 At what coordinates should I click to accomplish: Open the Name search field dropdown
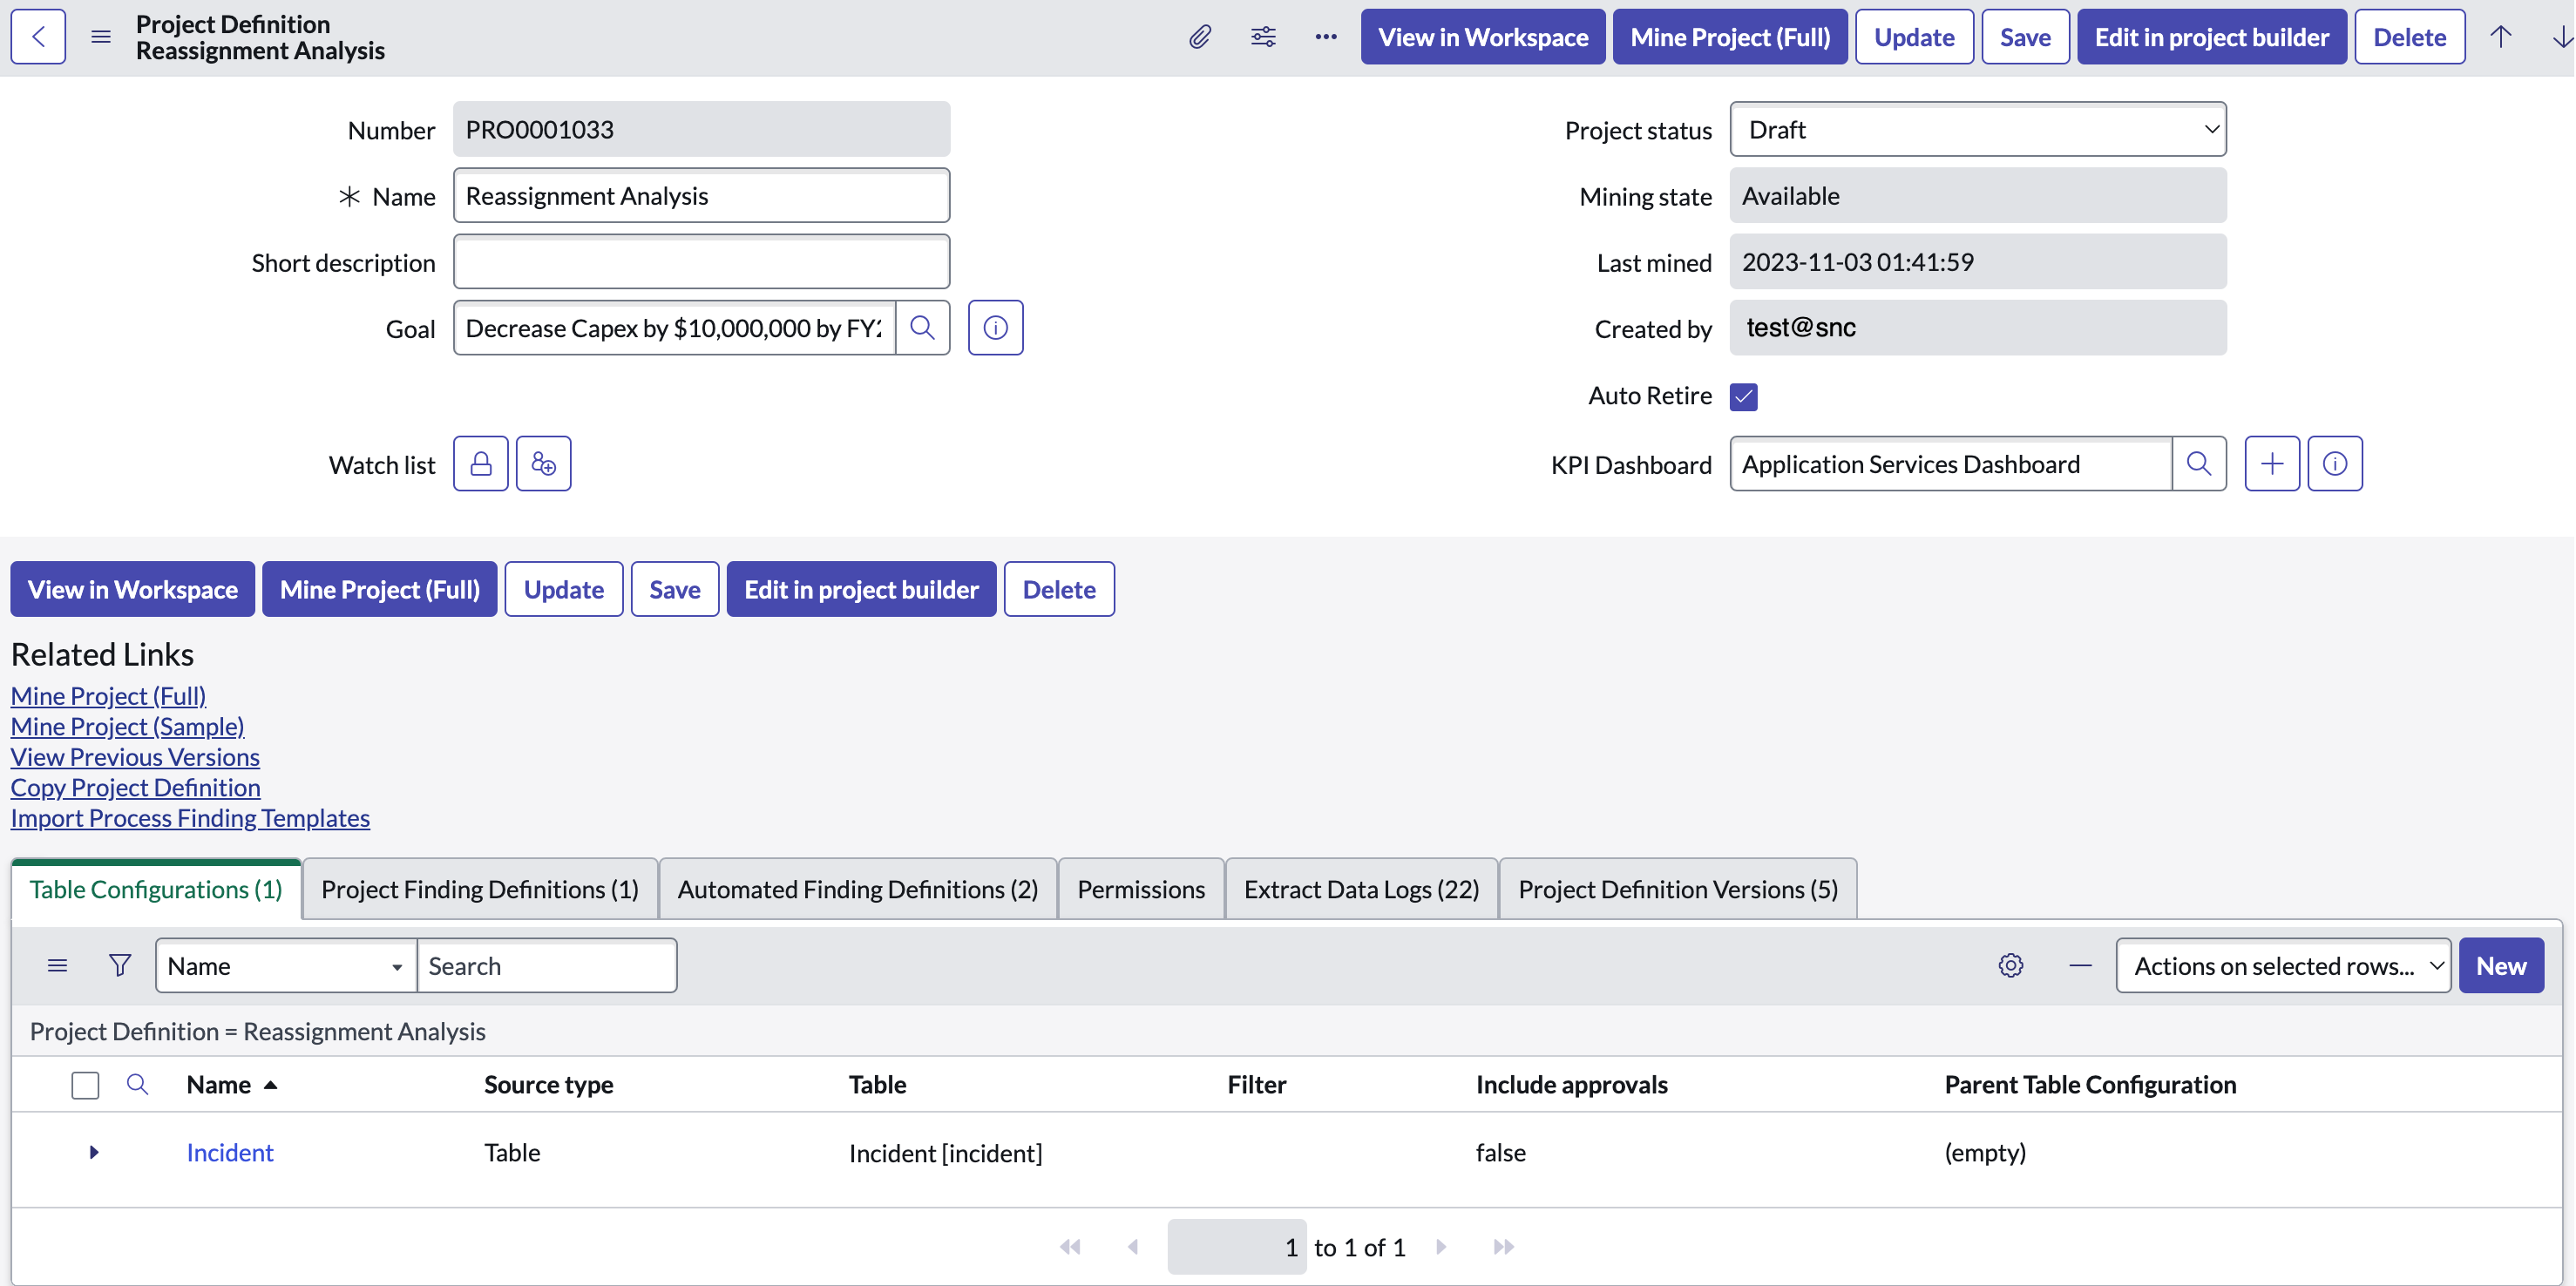pos(286,965)
